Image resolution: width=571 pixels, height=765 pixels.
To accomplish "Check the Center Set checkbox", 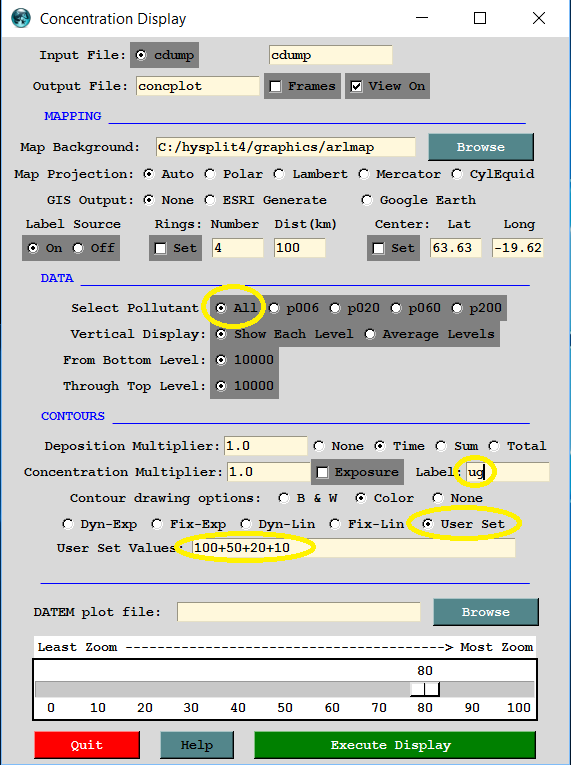I will click(378, 248).
